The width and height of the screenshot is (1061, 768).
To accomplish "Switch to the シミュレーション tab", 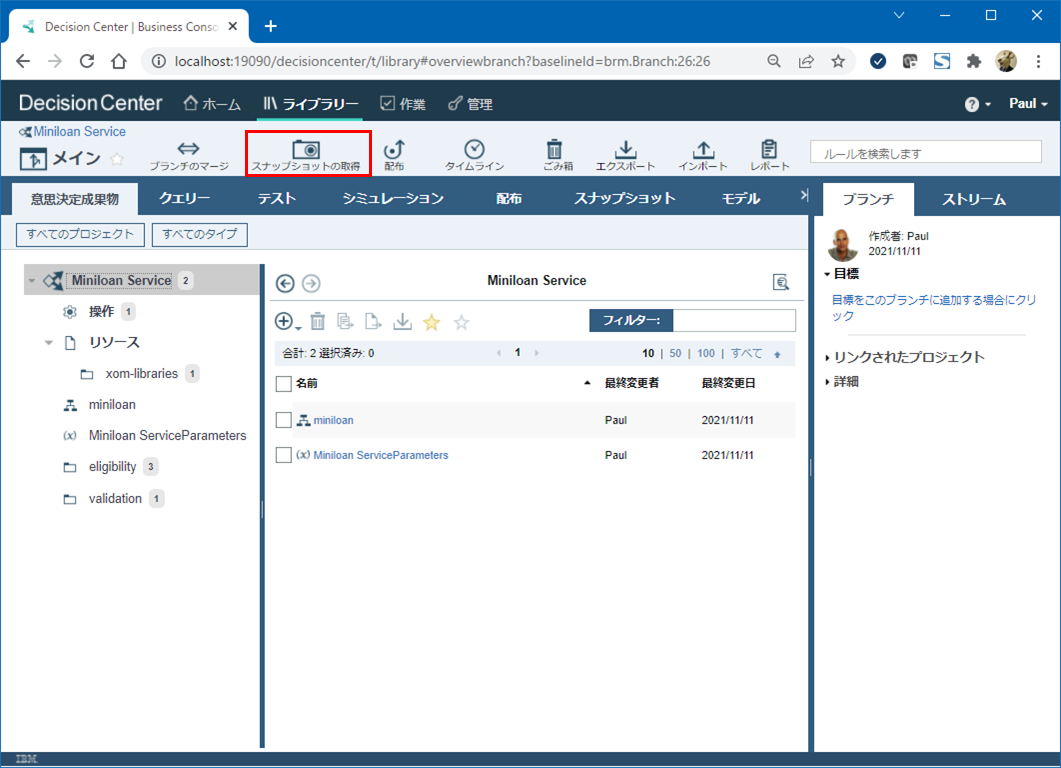I will pyautogui.click(x=392, y=198).
